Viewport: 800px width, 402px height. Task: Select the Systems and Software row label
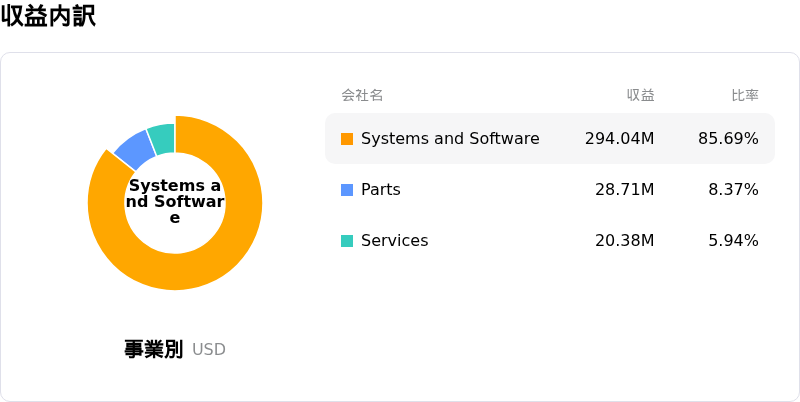tap(450, 139)
